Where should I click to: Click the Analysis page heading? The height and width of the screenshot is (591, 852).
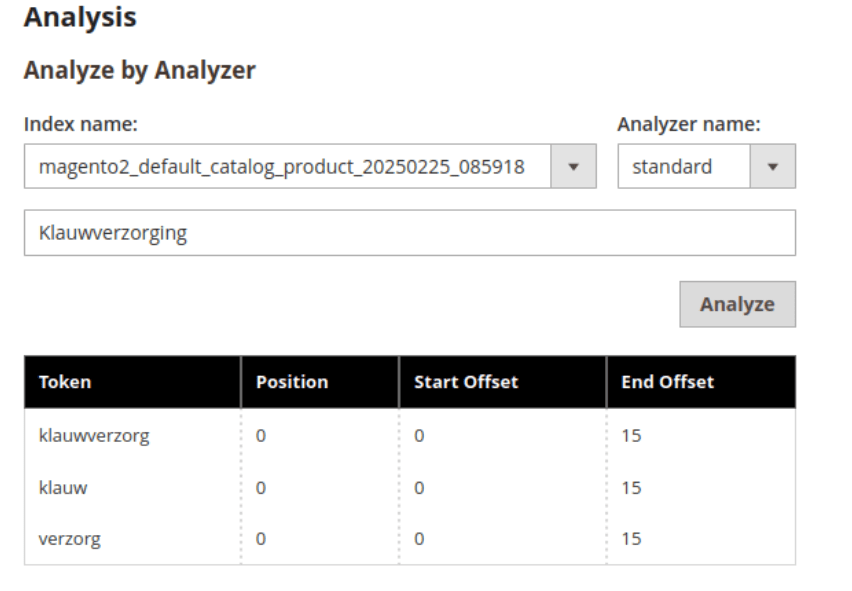(80, 17)
